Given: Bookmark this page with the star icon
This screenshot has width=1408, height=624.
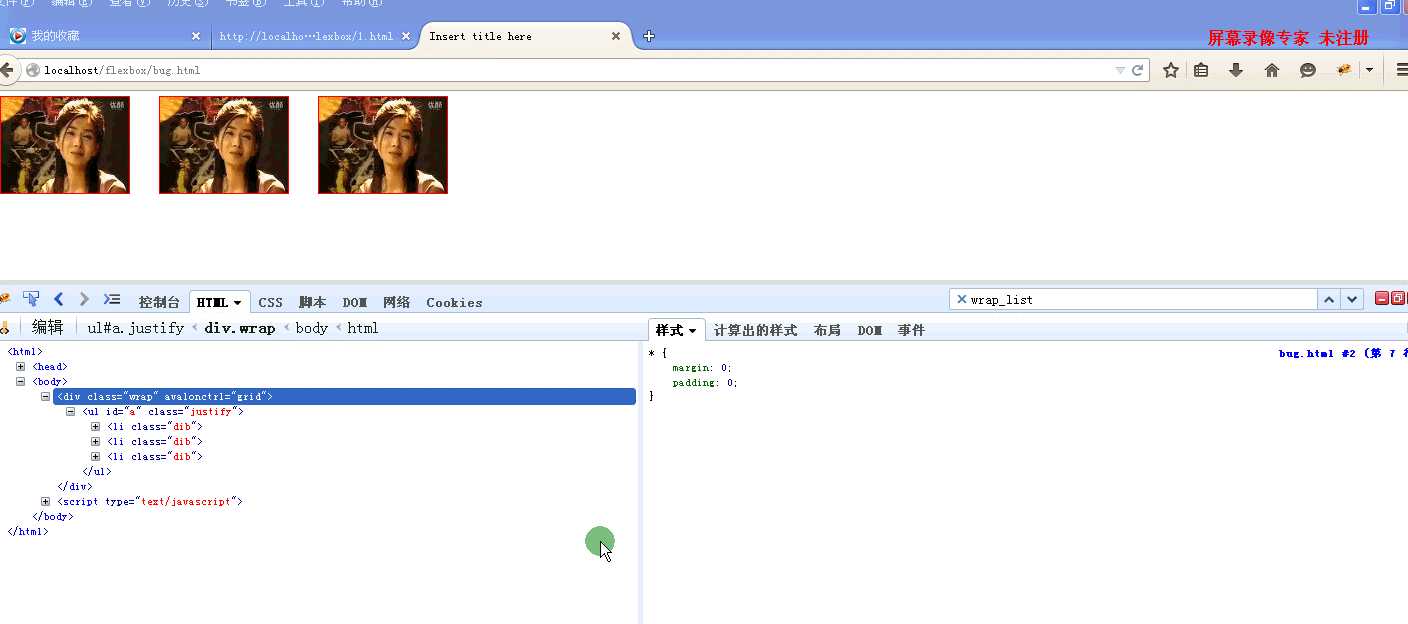Looking at the screenshot, I should pos(1170,70).
